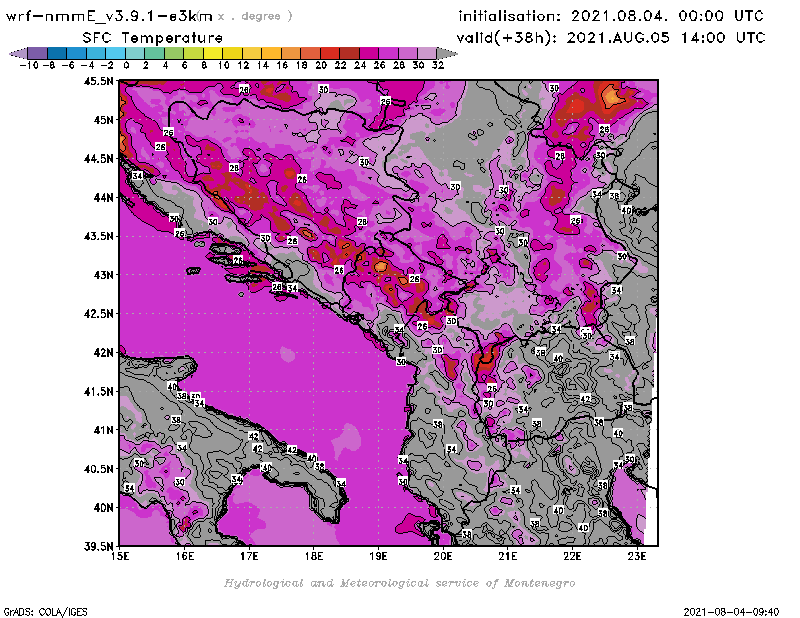
Task: Click the valid time '2021.AUG.05 14:00 UTC'
Action: click(666, 38)
